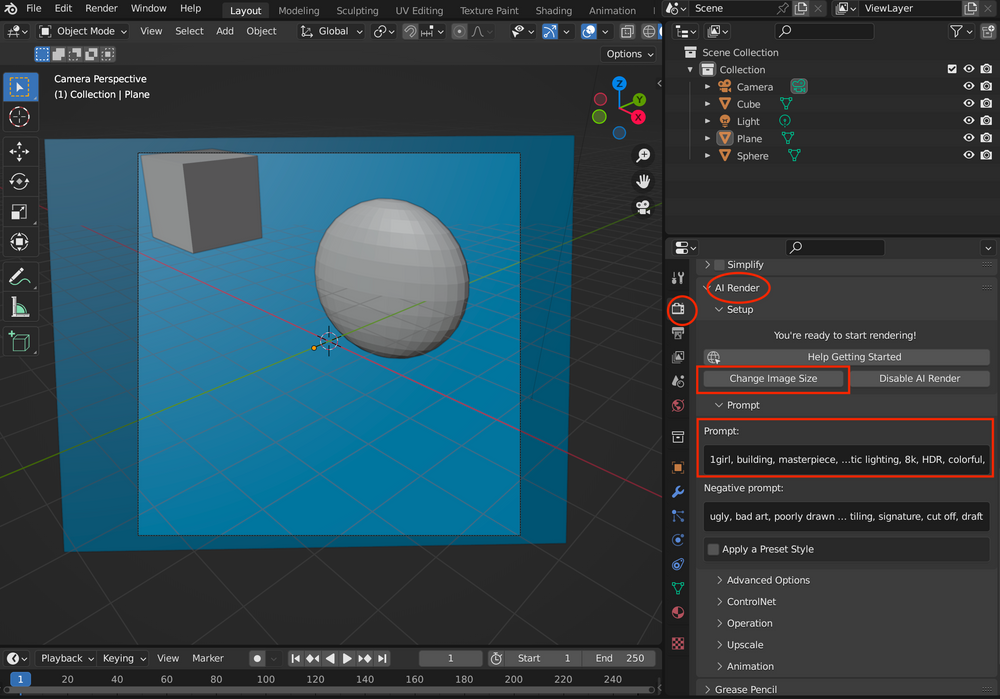This screenshot has height=699, width=1000.
Task: Select the Select Box tool
Action: click(x=20, y=87)
